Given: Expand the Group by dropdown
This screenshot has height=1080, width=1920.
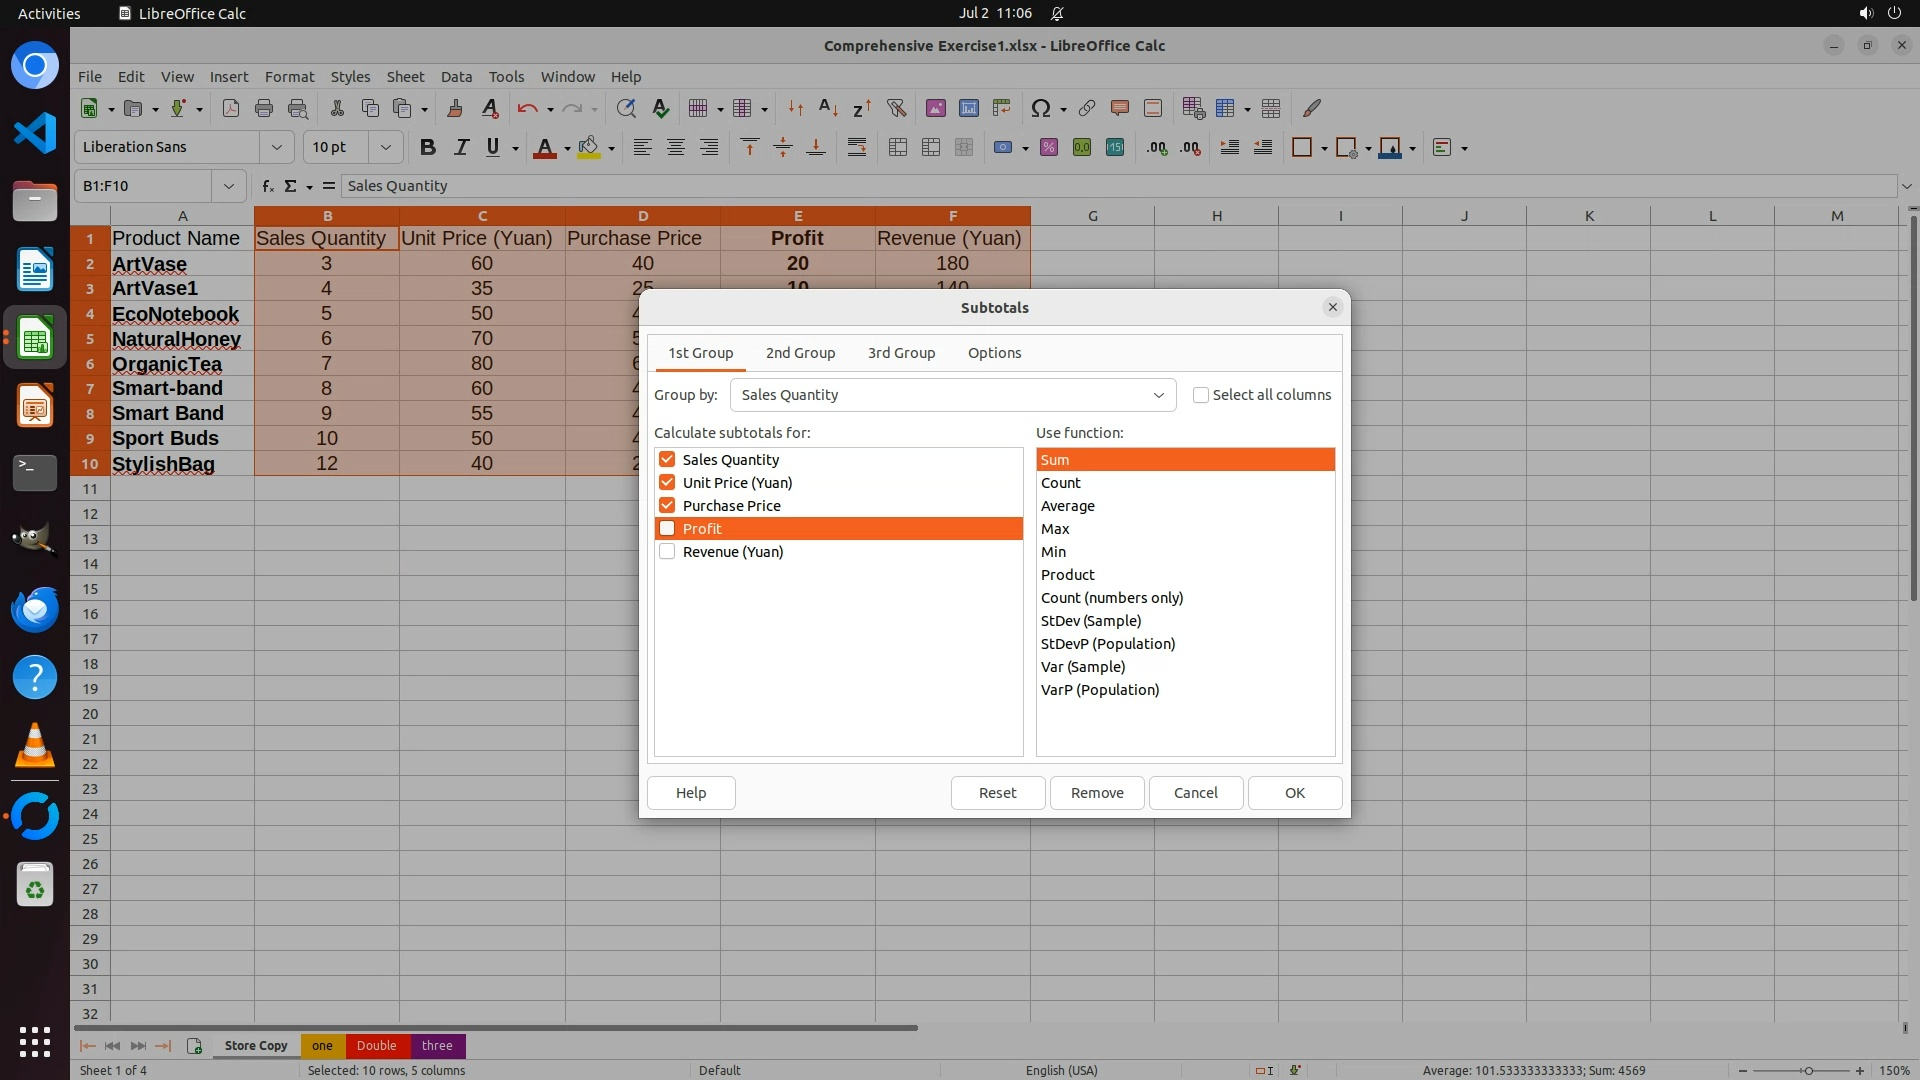Looking at the screenshot, I should [x=1158, y=395].
